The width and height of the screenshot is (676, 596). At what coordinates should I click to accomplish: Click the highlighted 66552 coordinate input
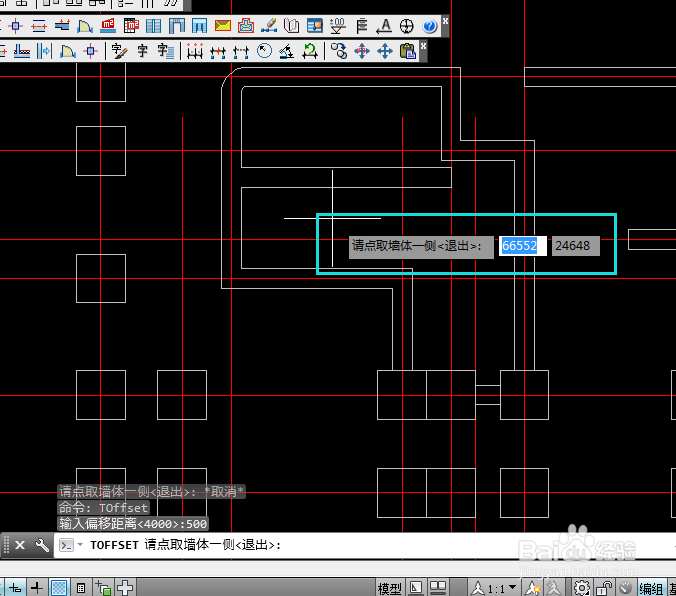click(523, 246)
